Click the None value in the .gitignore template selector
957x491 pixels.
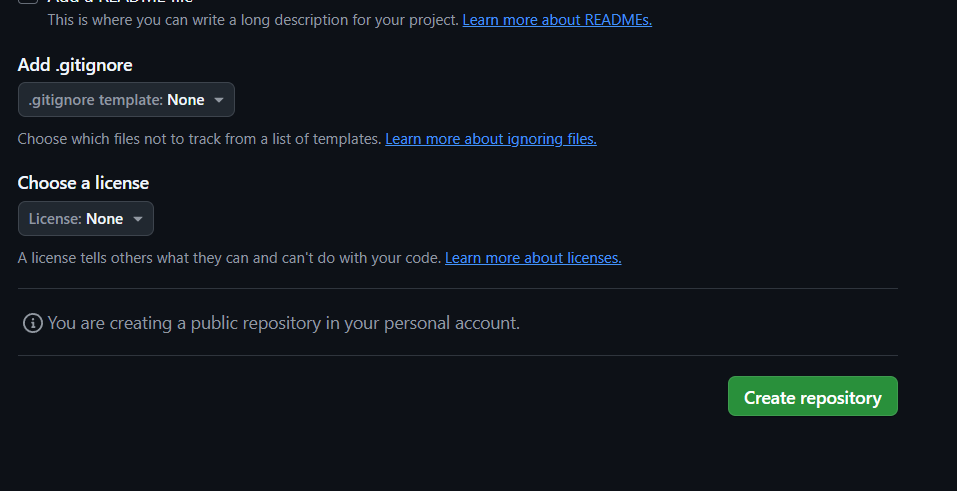186,100
